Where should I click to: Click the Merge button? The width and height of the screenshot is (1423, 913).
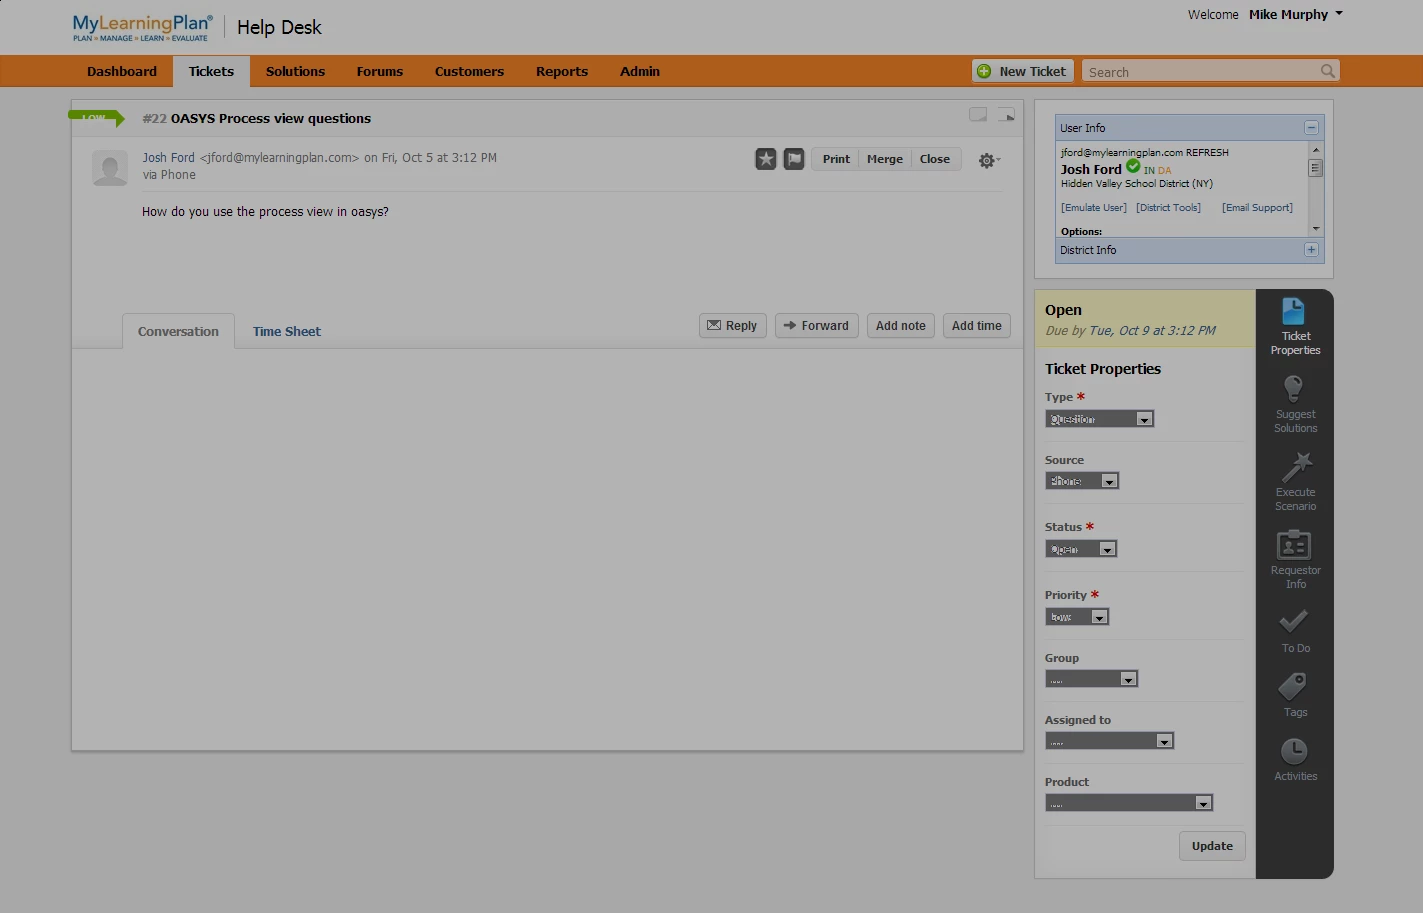(x=885, y=159)
